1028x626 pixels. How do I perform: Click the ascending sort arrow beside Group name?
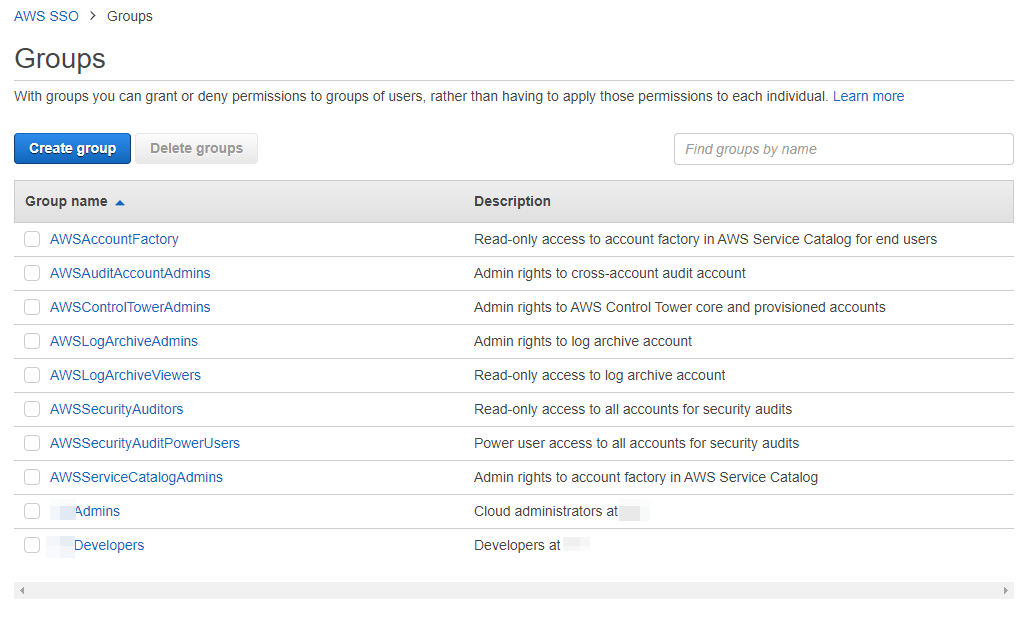tap(120, 201)
